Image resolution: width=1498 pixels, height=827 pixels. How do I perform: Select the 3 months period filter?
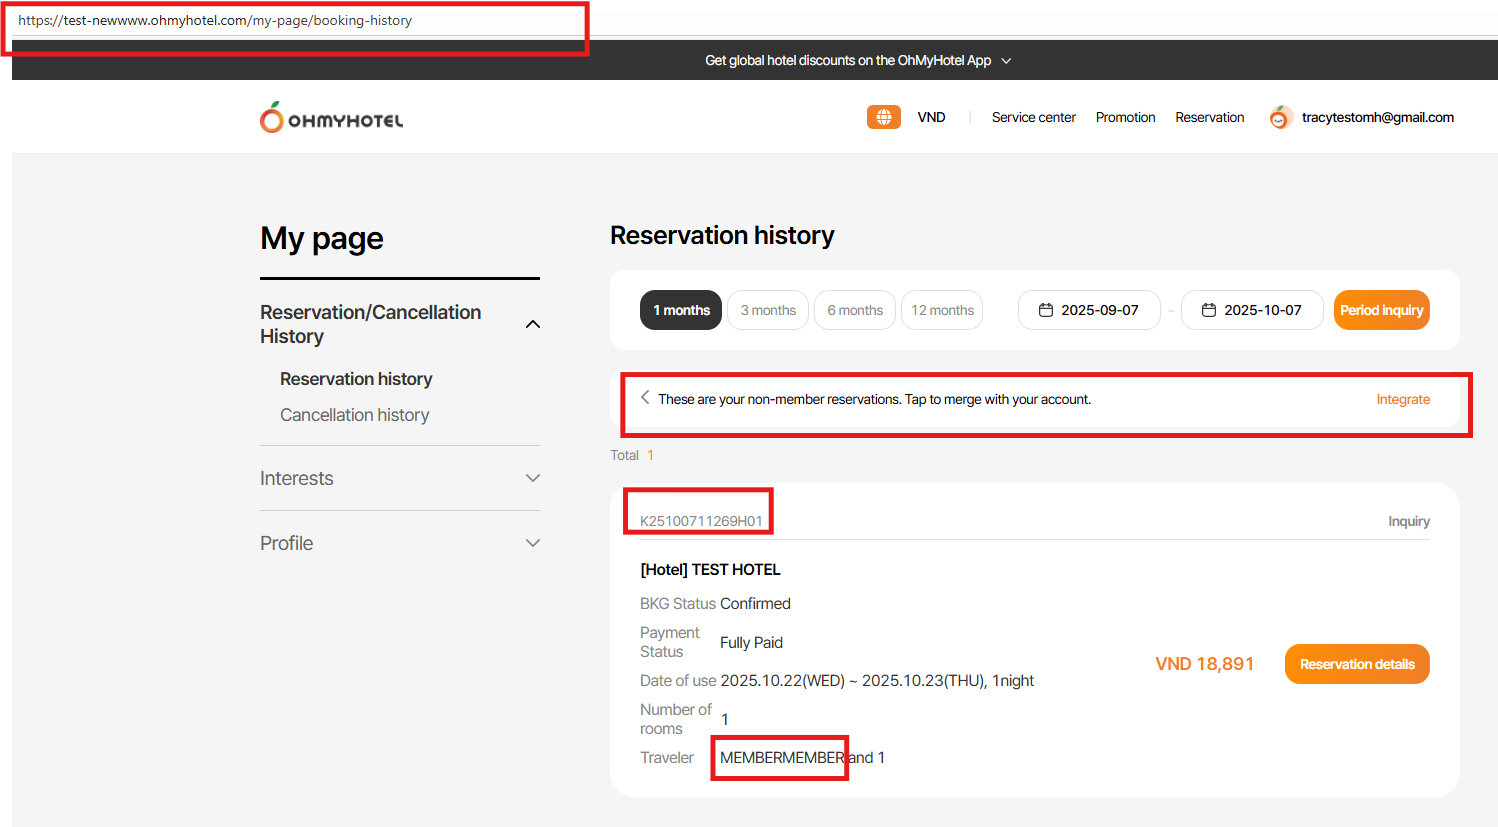[x=768, y=310]
